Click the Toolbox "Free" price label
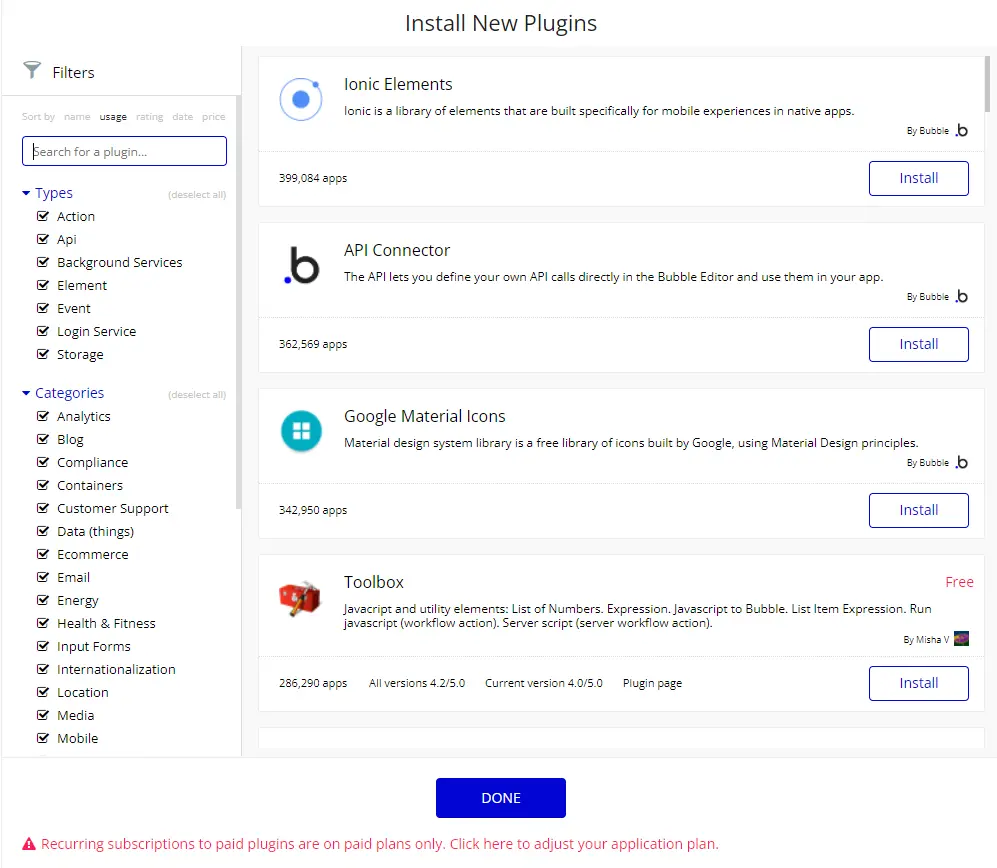 coord(959,582)
